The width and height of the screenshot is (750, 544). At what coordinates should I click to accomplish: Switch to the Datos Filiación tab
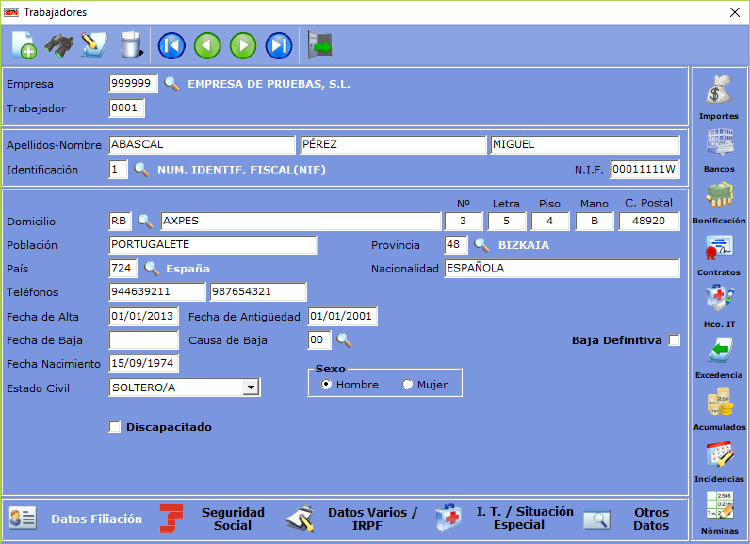pos(76,519)
